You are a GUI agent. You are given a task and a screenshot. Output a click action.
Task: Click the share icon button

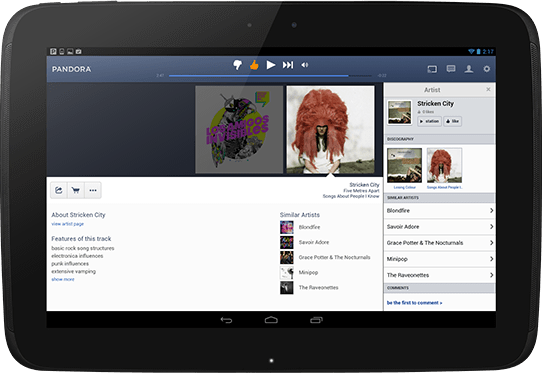tap(59, 190)
